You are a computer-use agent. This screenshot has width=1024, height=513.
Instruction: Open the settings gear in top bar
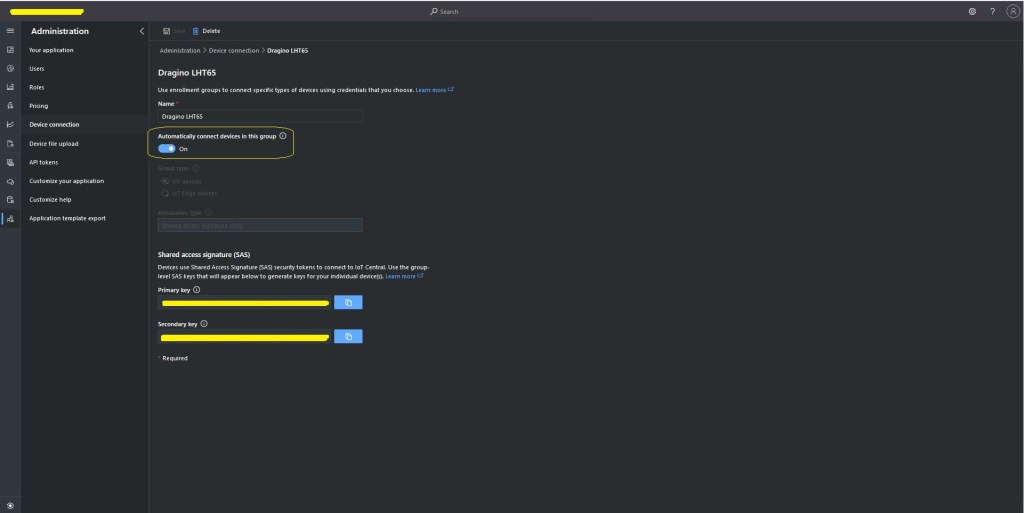click(972, 11)
